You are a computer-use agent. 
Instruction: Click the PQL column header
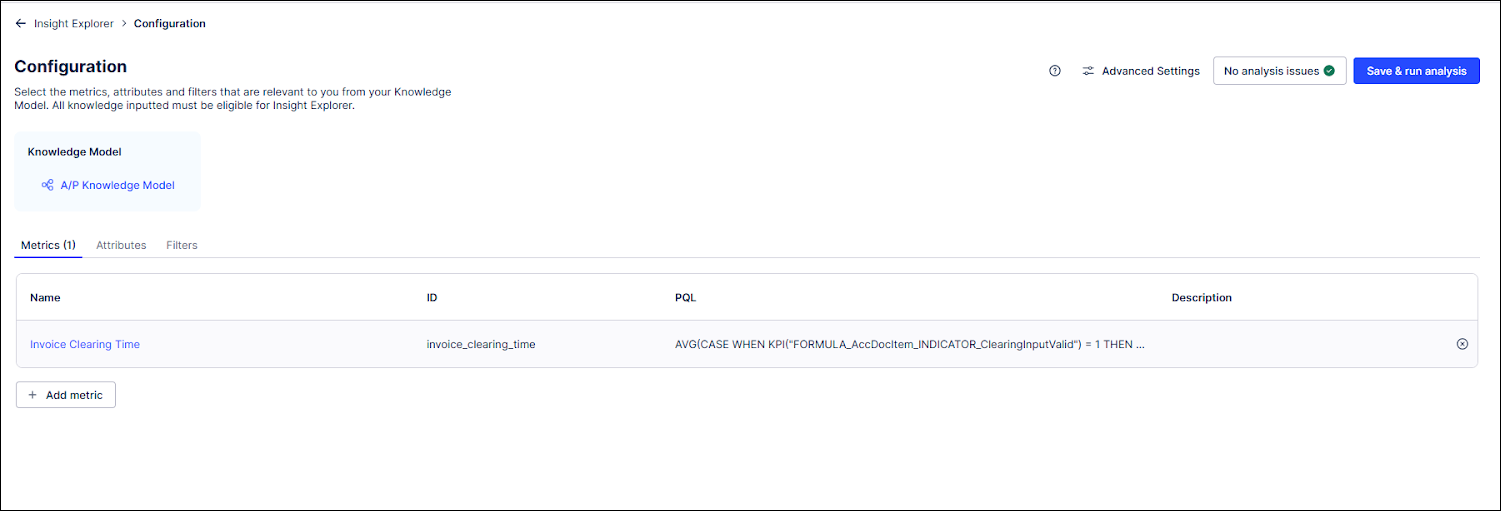tap(686, 298)
